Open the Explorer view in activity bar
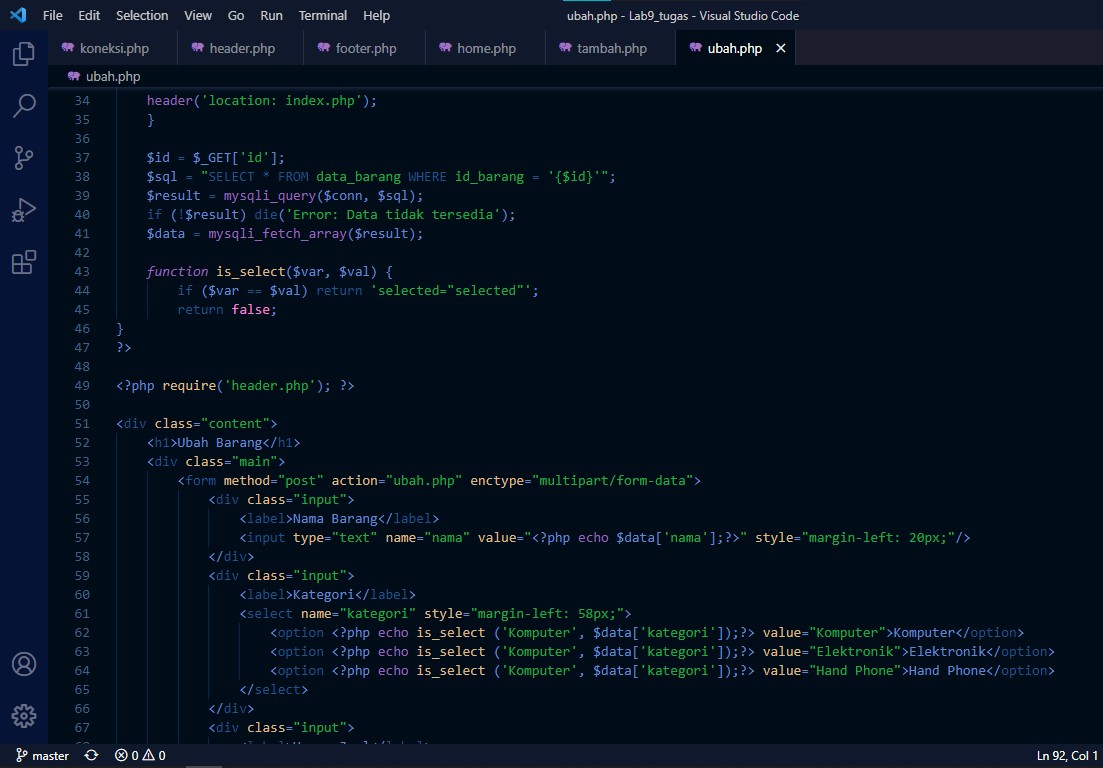The width and height of the screenshot is (1103, 768). point(24,53)
